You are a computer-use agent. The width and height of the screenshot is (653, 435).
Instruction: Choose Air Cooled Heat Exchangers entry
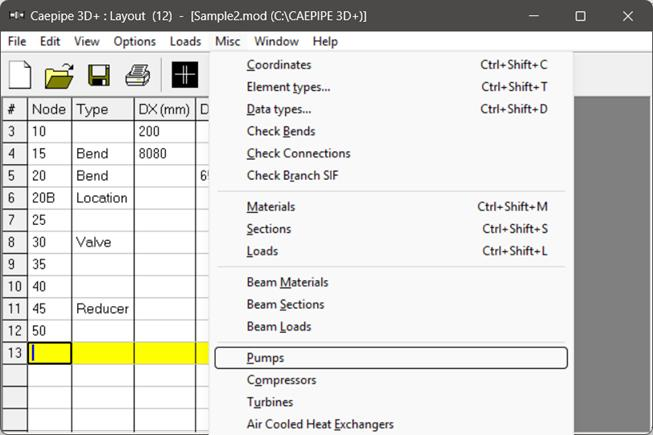pos(391,424)
